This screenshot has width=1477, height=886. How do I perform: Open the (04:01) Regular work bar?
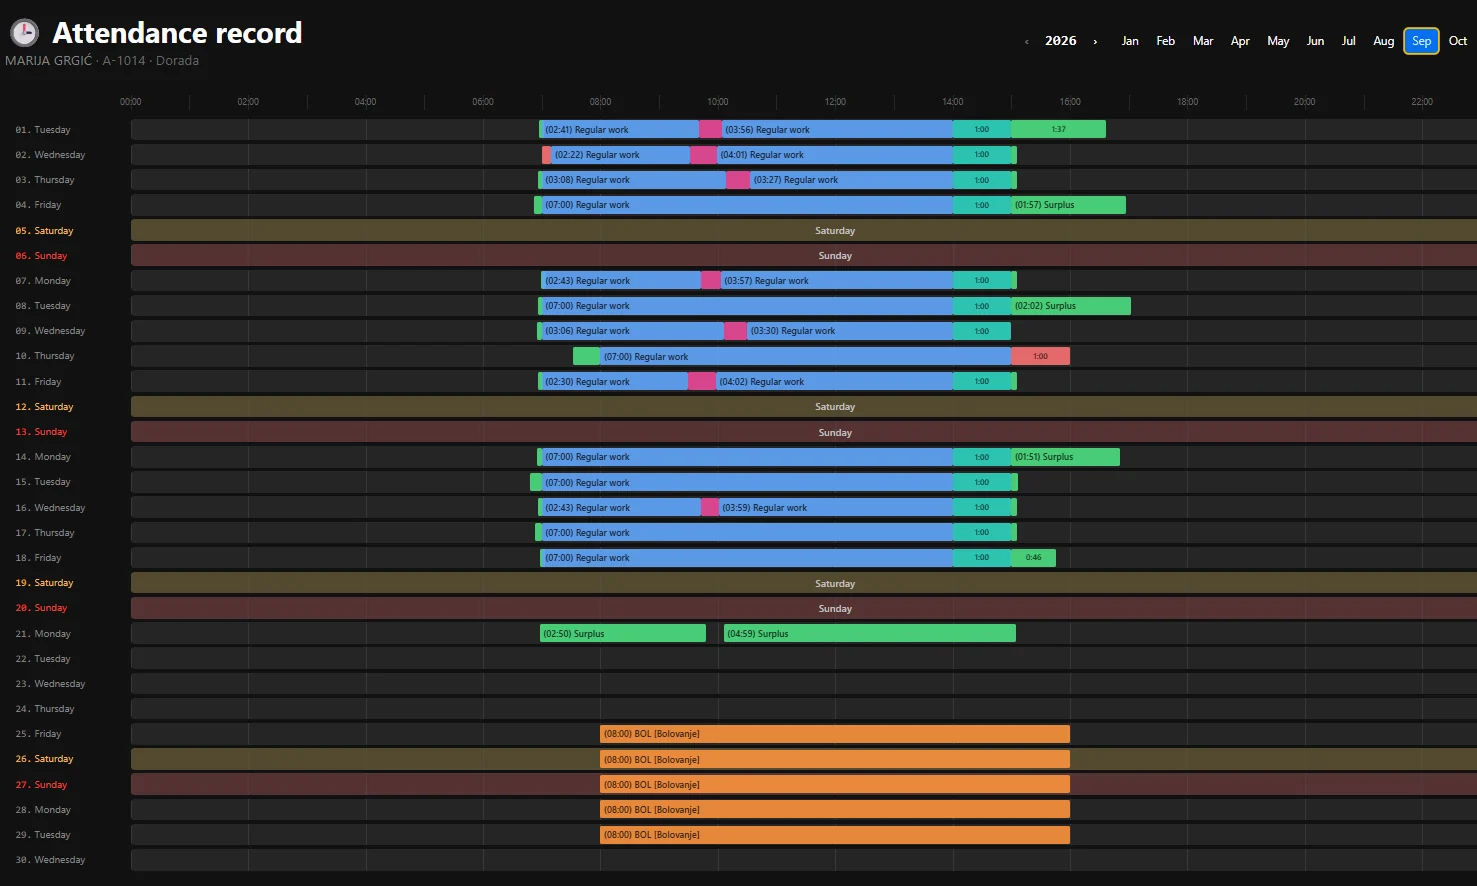pos(835,155)
